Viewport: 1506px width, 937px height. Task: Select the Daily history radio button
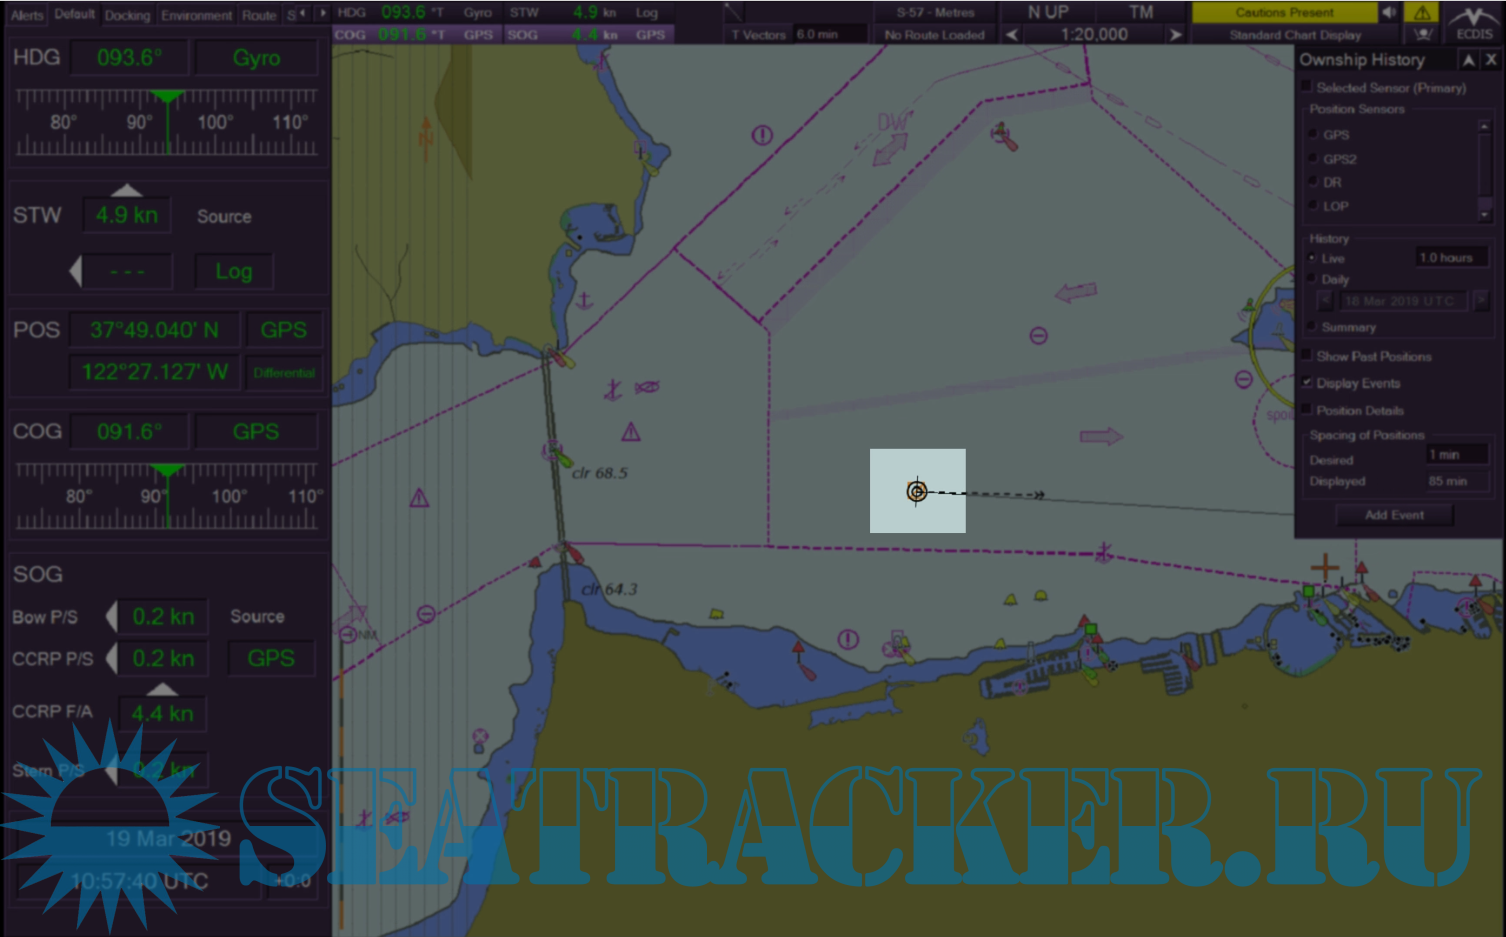[1313, 279]
